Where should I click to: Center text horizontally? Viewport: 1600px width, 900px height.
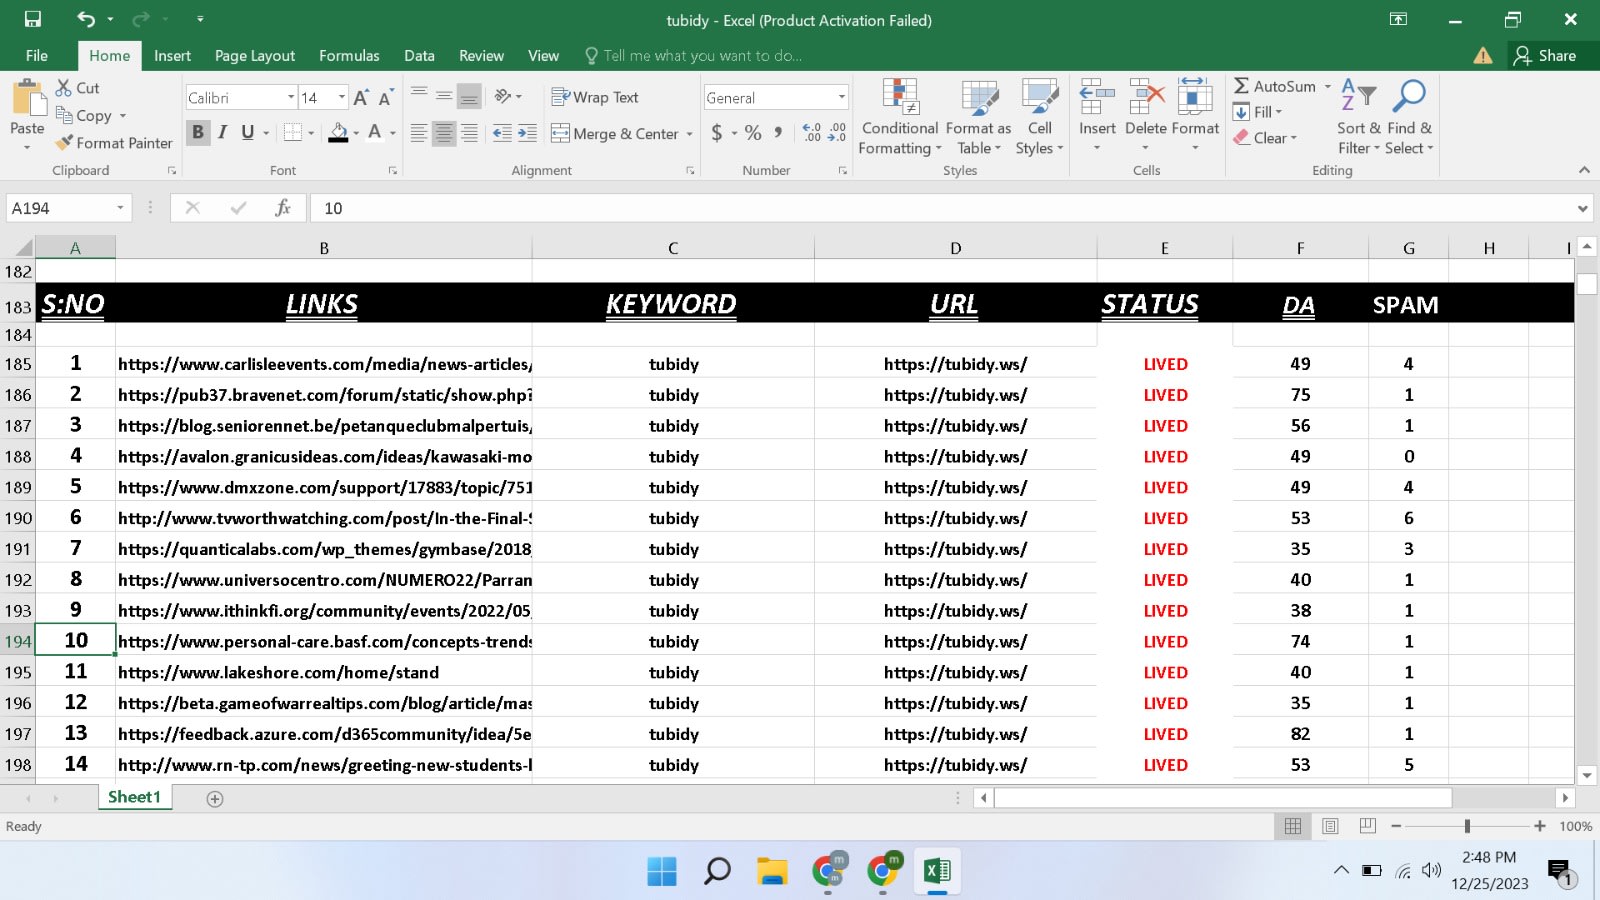(x=444, y=133)
